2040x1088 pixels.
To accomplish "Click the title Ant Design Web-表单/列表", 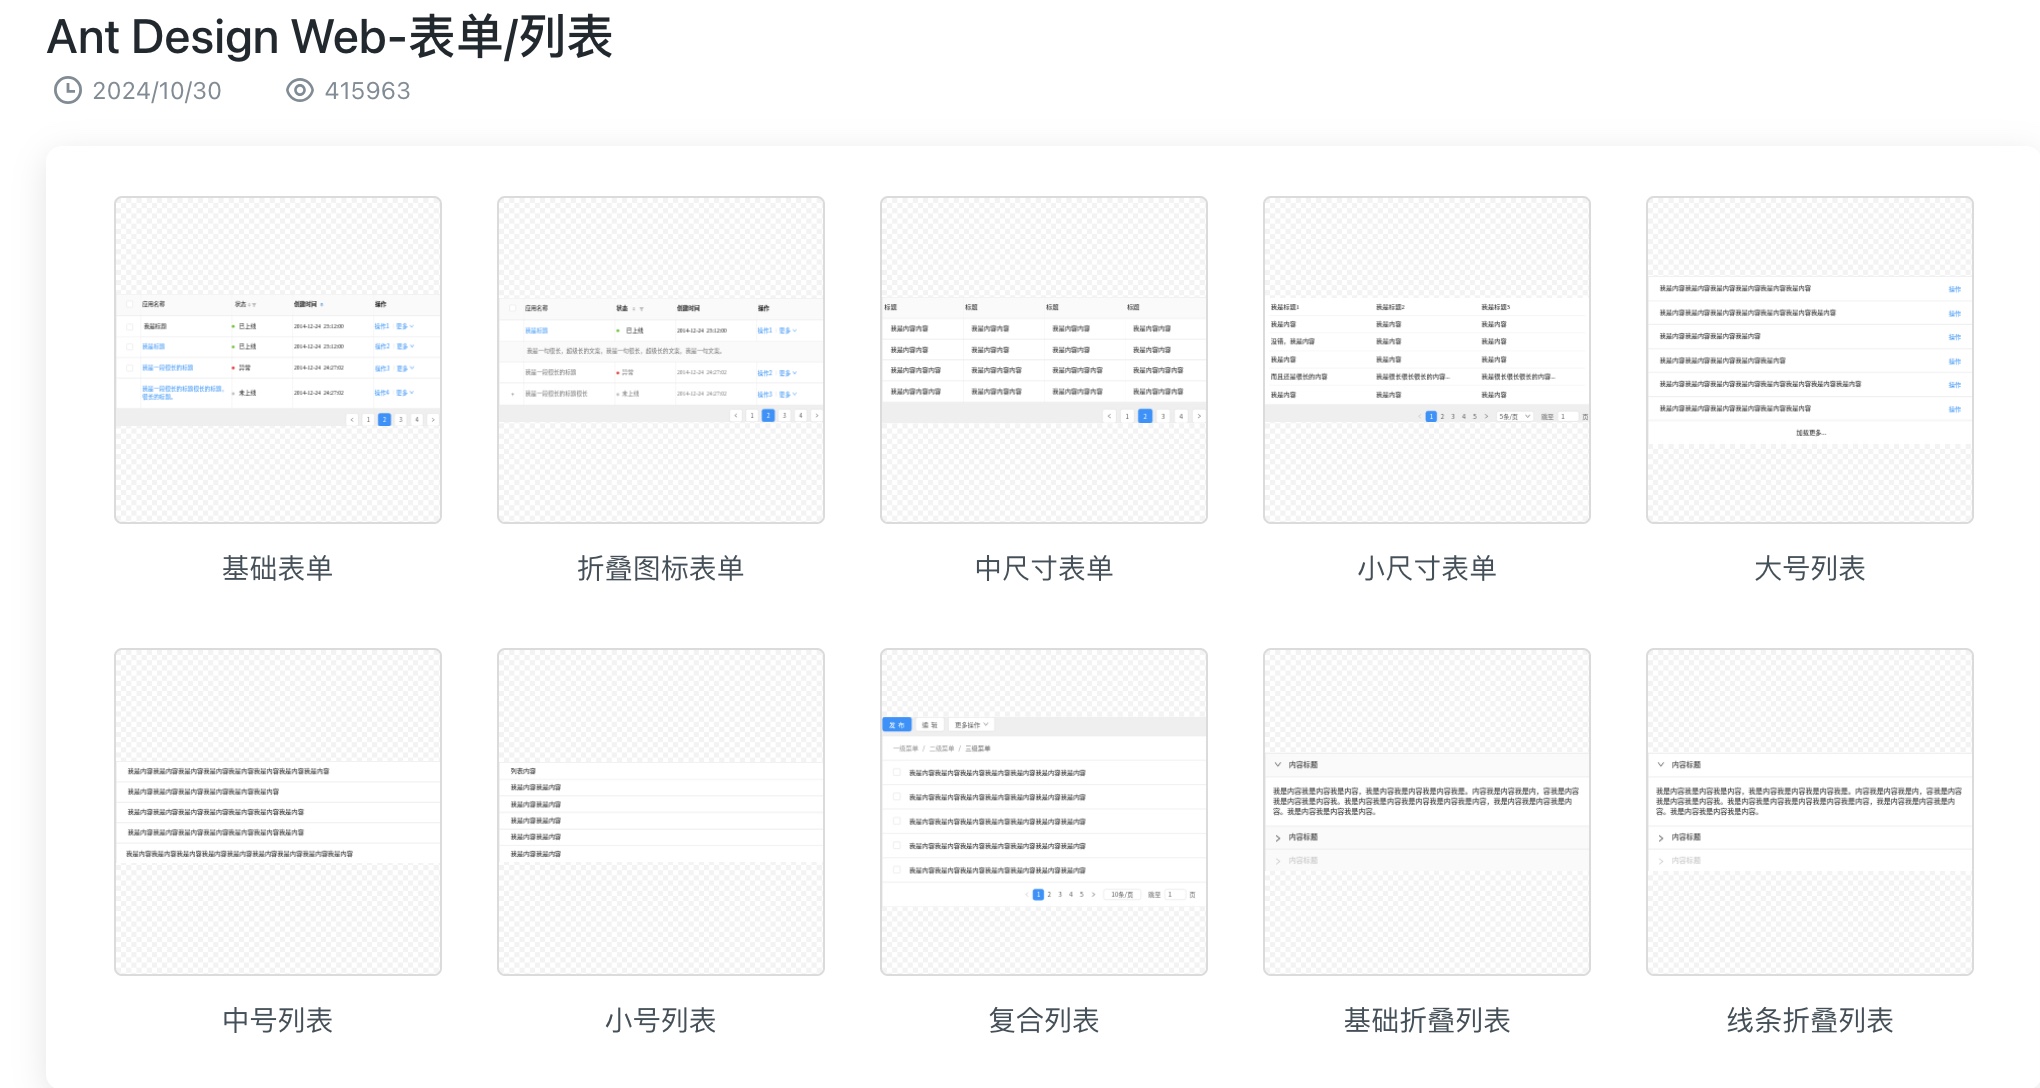I will 330,38.
